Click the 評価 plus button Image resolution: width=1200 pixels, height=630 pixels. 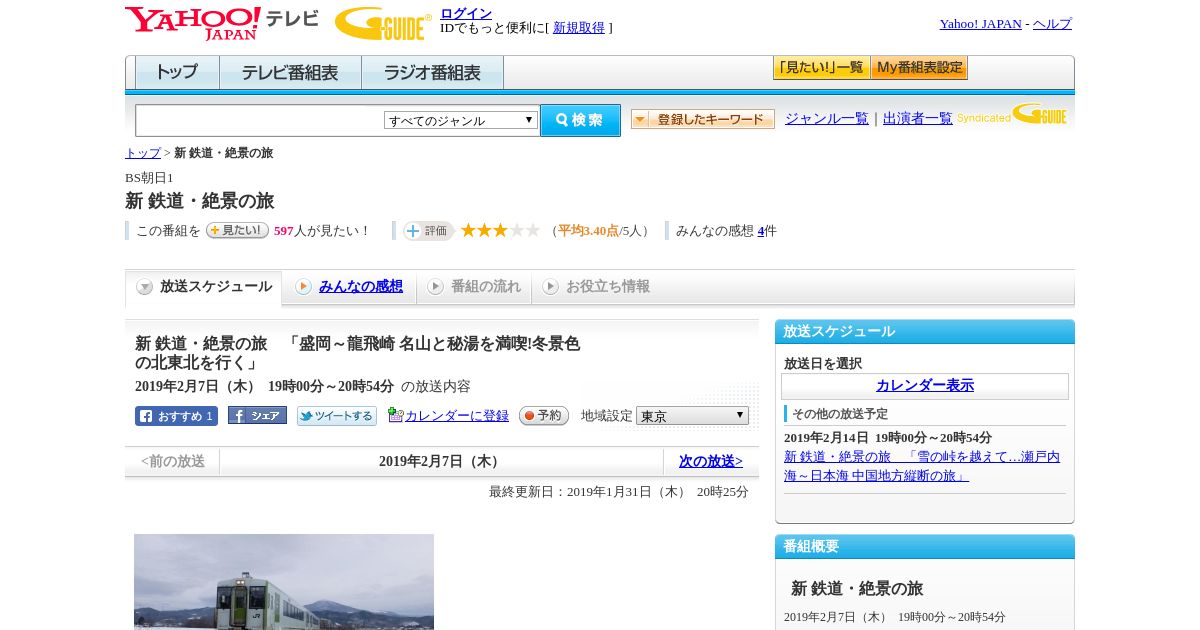[428, 231]
